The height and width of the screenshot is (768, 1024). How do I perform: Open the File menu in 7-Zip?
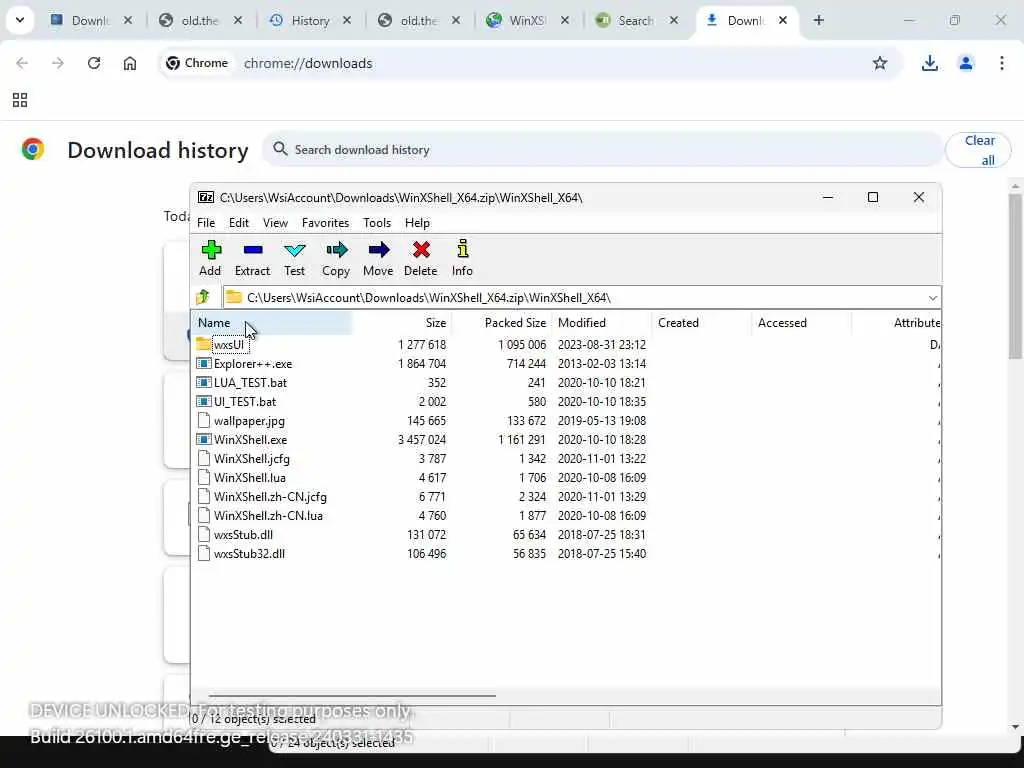coord(206,223)
